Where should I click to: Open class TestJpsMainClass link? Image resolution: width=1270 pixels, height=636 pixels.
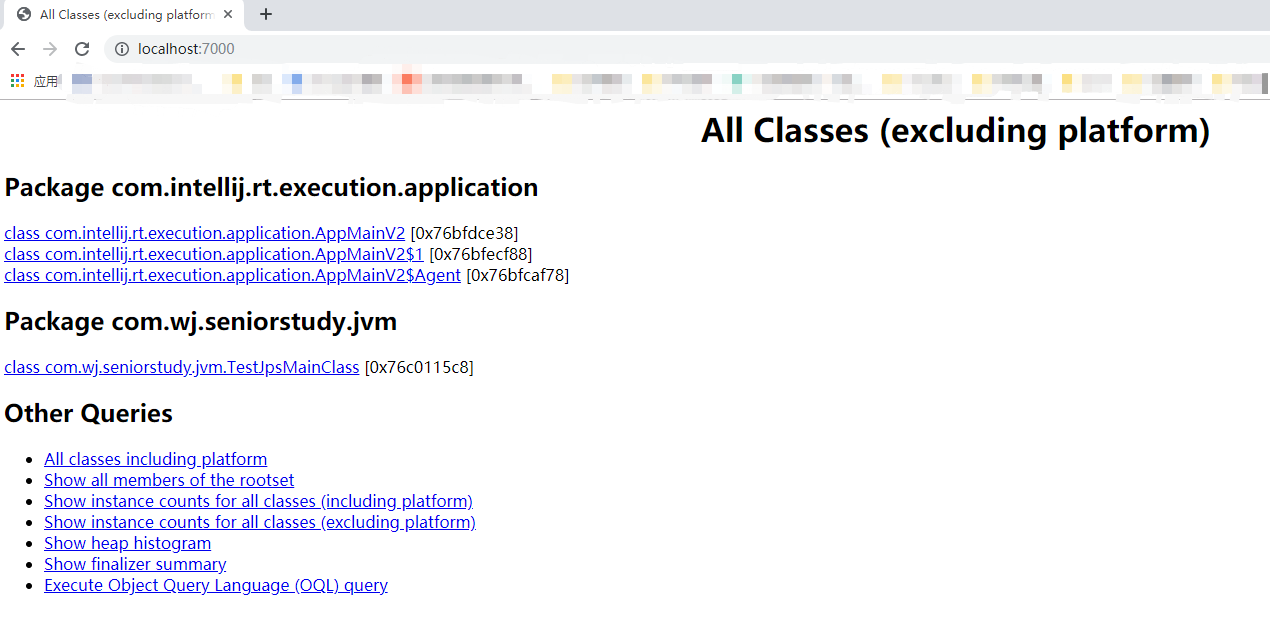click(x=182, y=367)
